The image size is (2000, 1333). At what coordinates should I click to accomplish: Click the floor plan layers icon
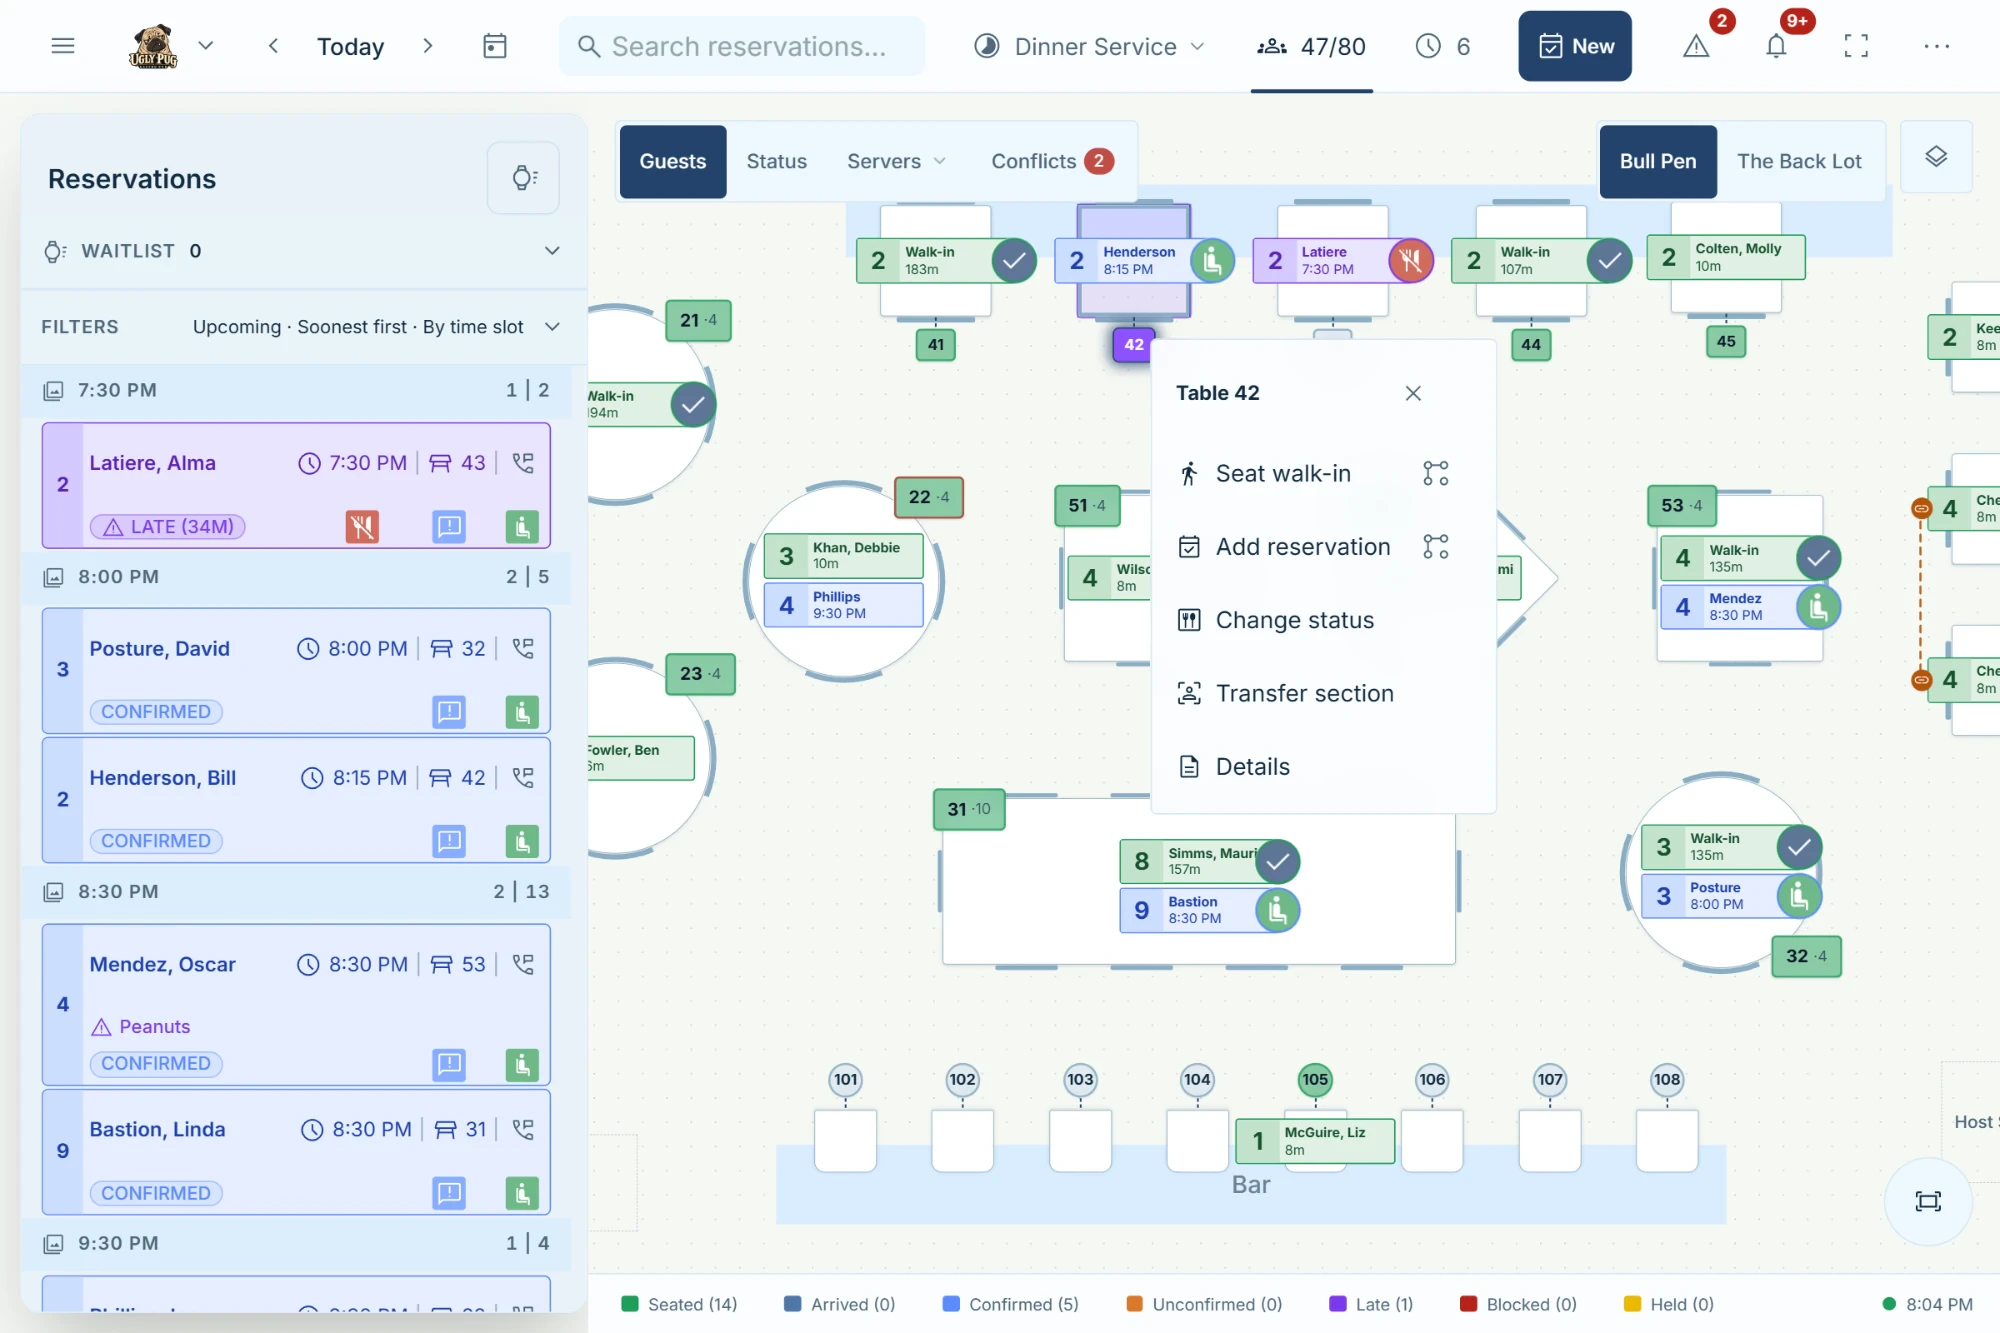pos(1936,157)
